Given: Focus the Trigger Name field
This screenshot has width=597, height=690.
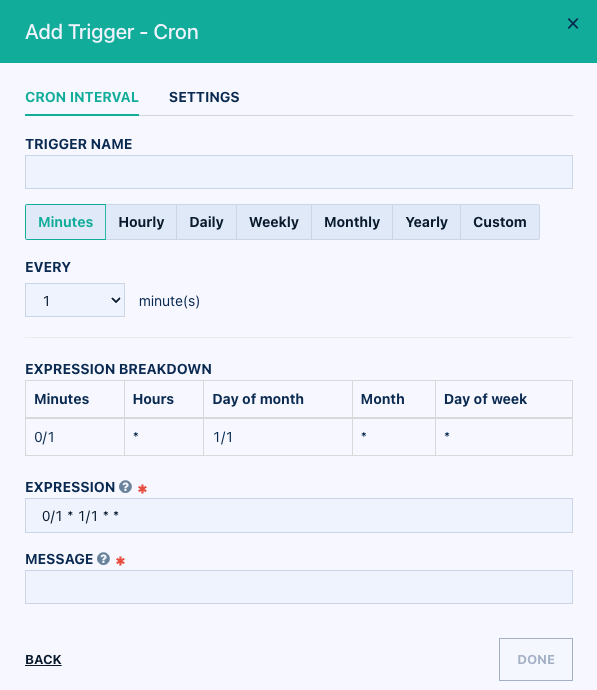Looking at the screenshot, I should (x=299, y=172).
